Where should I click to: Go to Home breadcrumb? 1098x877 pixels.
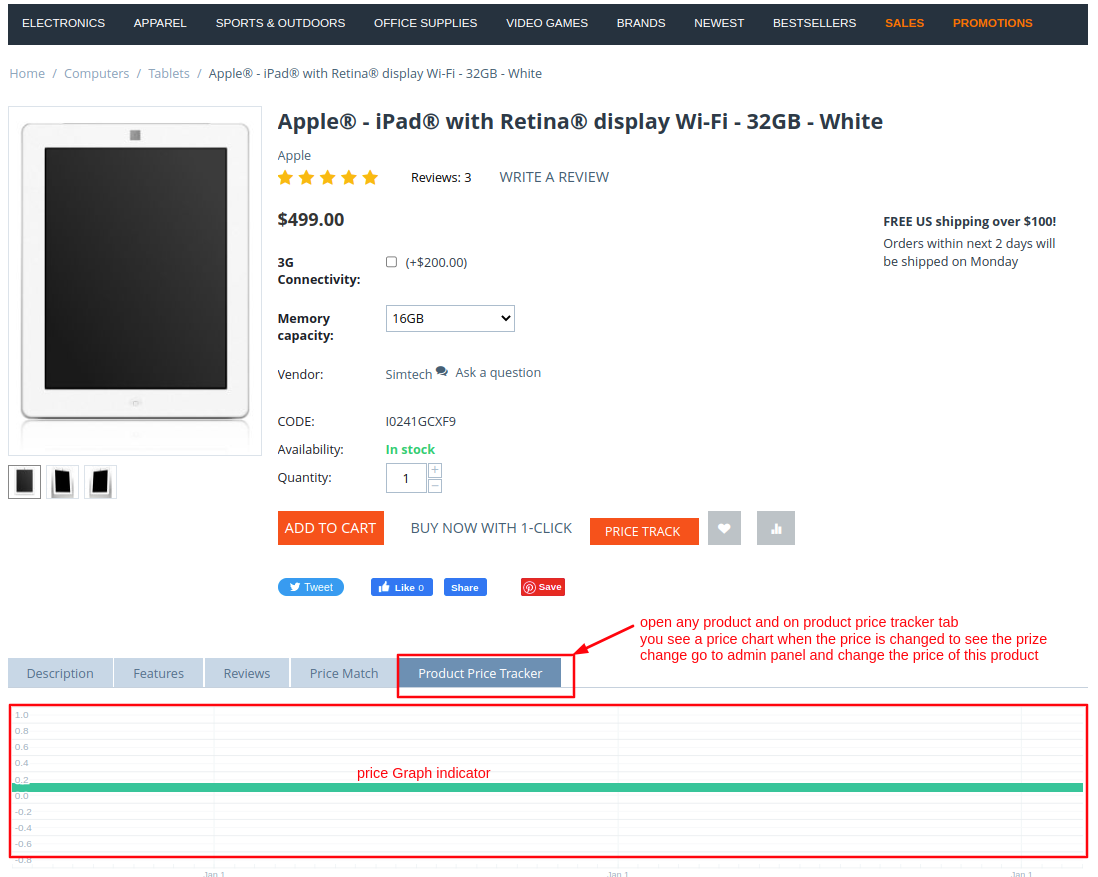[x=27, y=74]
